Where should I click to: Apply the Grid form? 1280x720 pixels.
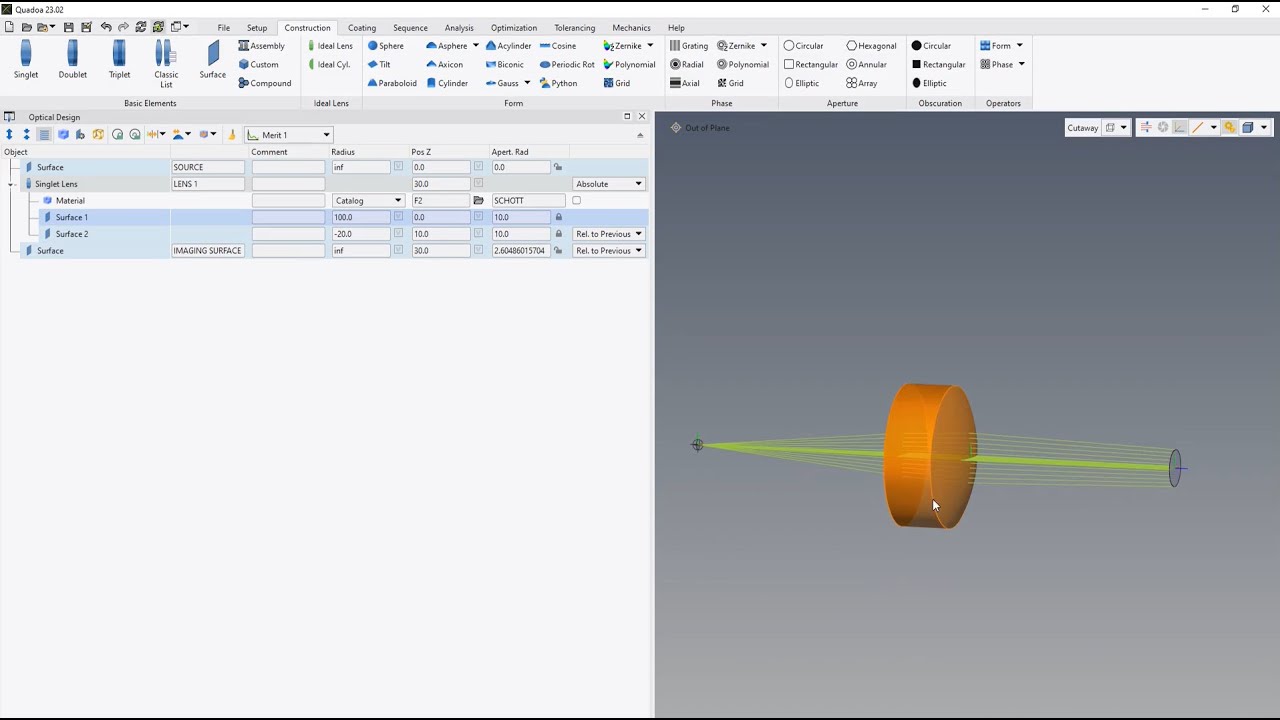click(616, 83)
